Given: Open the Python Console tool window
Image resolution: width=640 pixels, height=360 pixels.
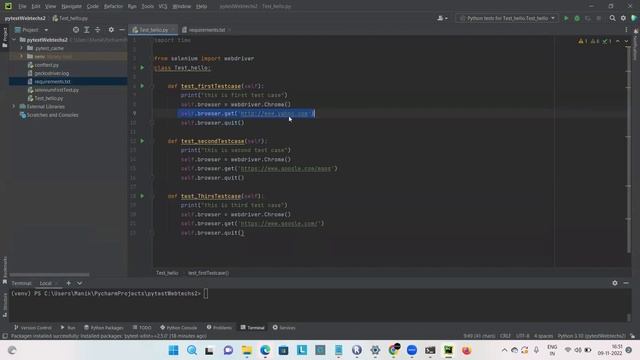Looking at the screenshot, I should tap(178, 327).
